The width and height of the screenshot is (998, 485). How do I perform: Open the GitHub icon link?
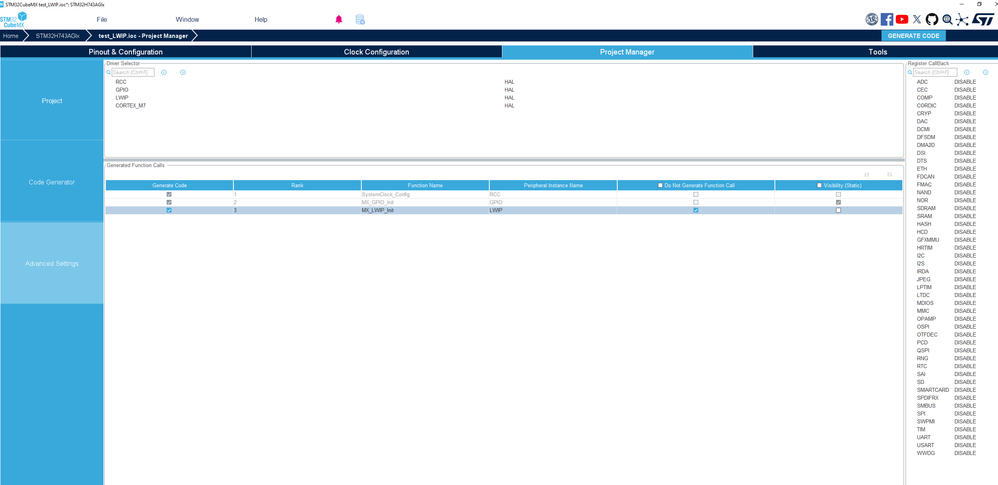(932, 20)
